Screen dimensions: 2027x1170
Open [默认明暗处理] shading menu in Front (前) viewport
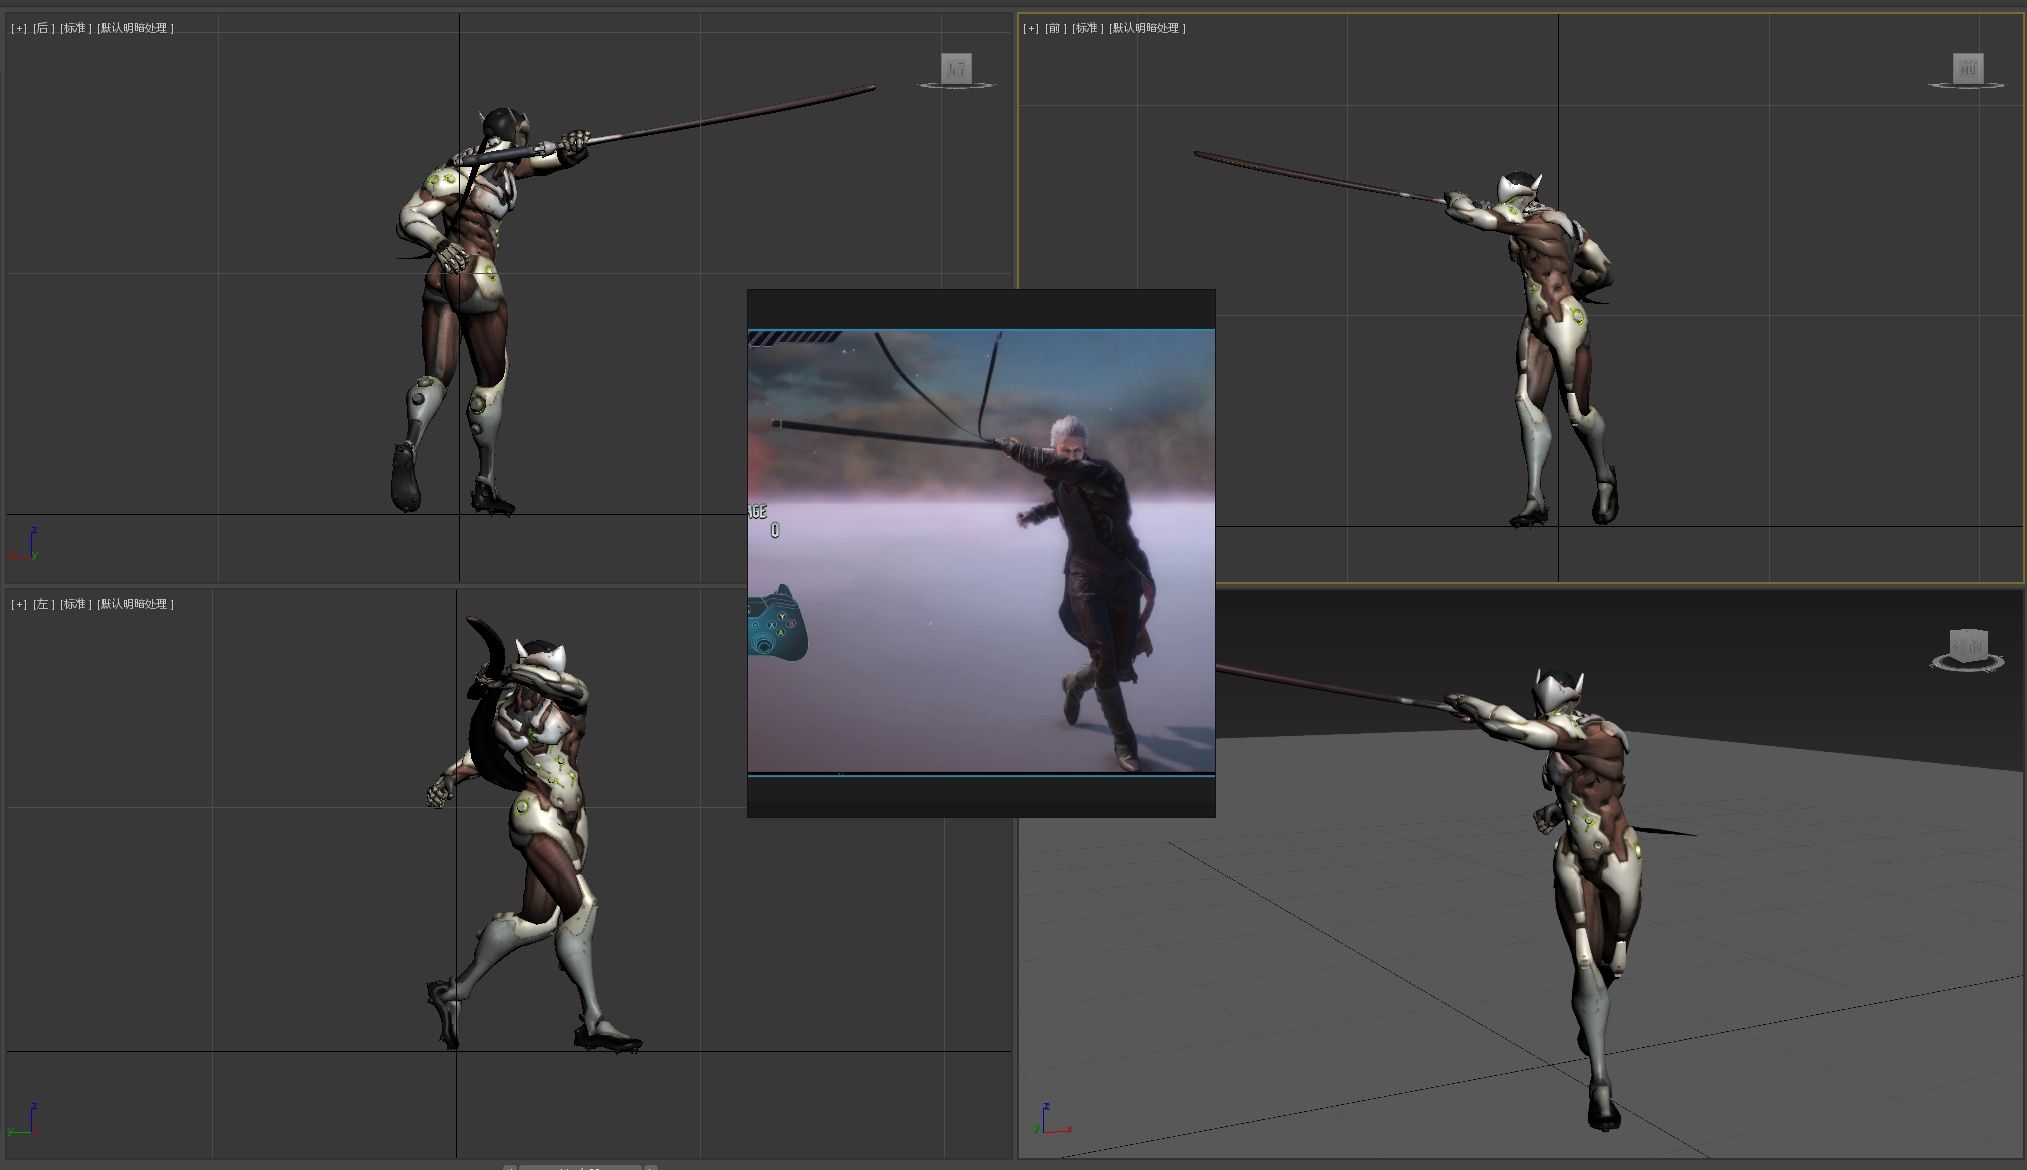[1148, 28]
